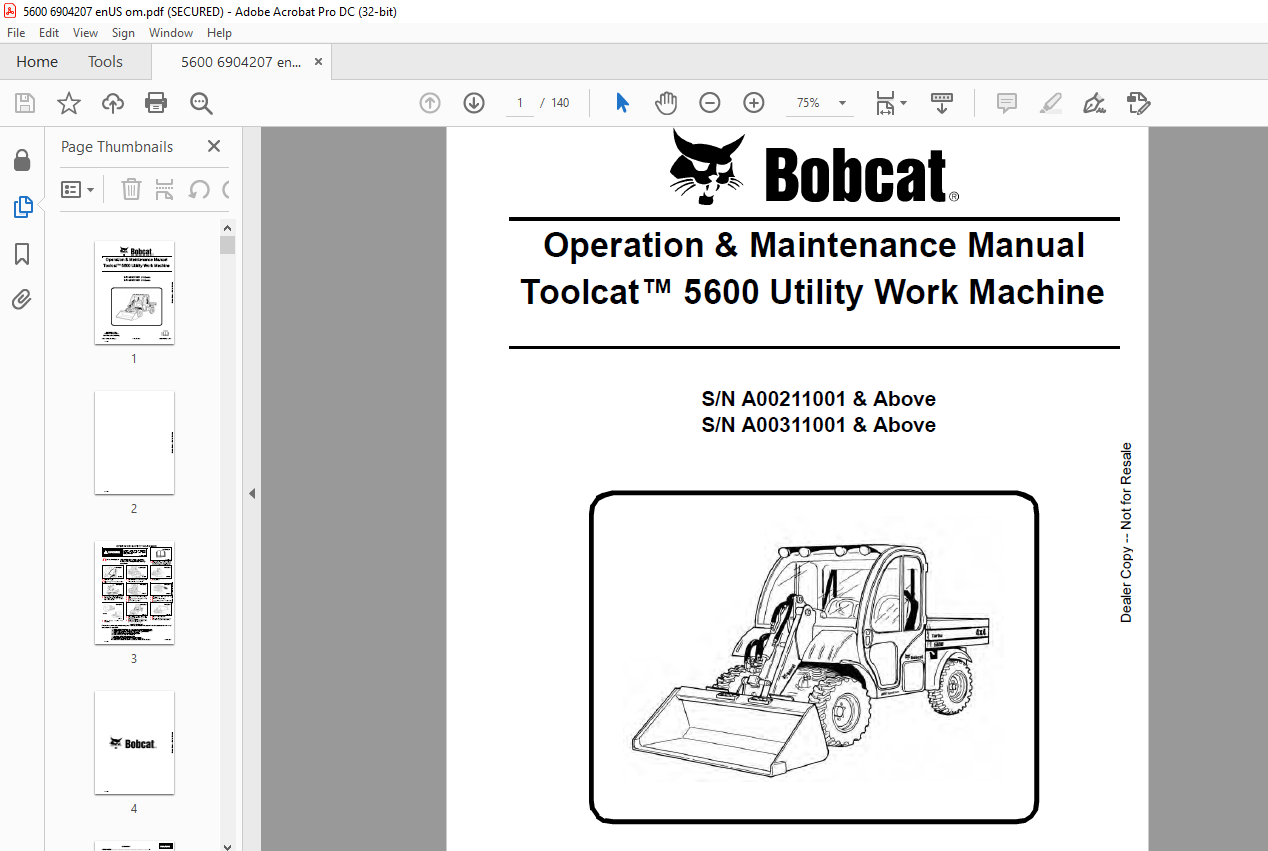Click thumbnails panel scrollbar up arrow
The height and width of the screenshot is (851, 1268).
(227, 227)
